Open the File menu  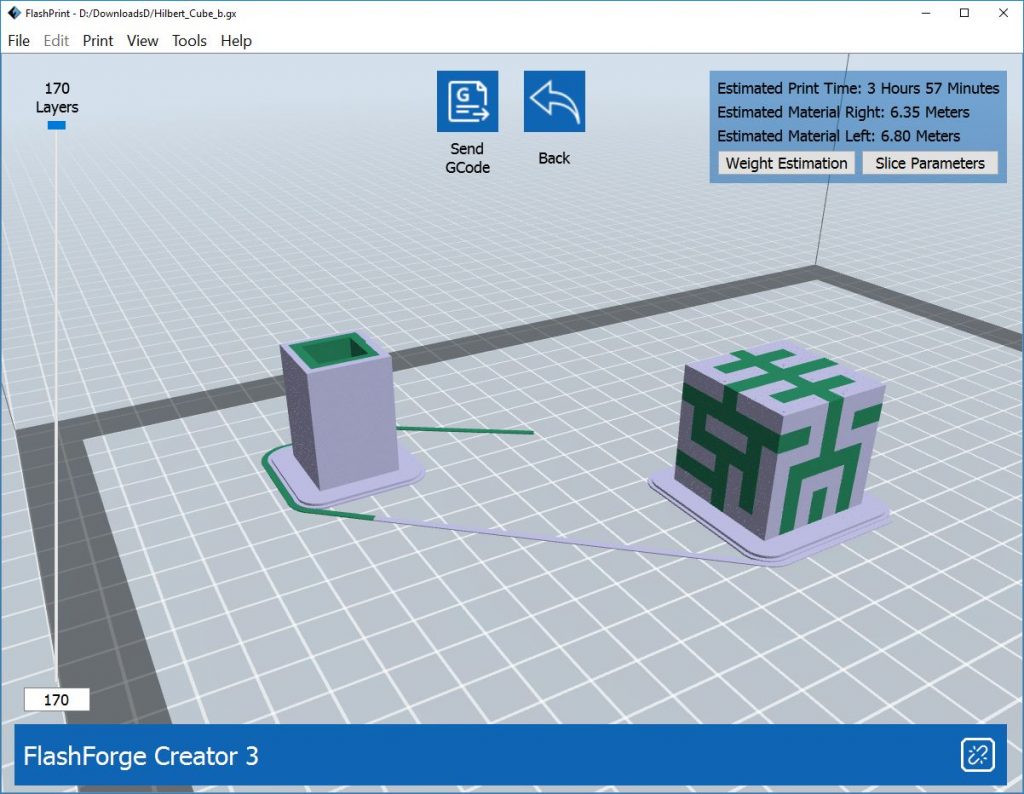pyautogui.click(x=18, y=40)
